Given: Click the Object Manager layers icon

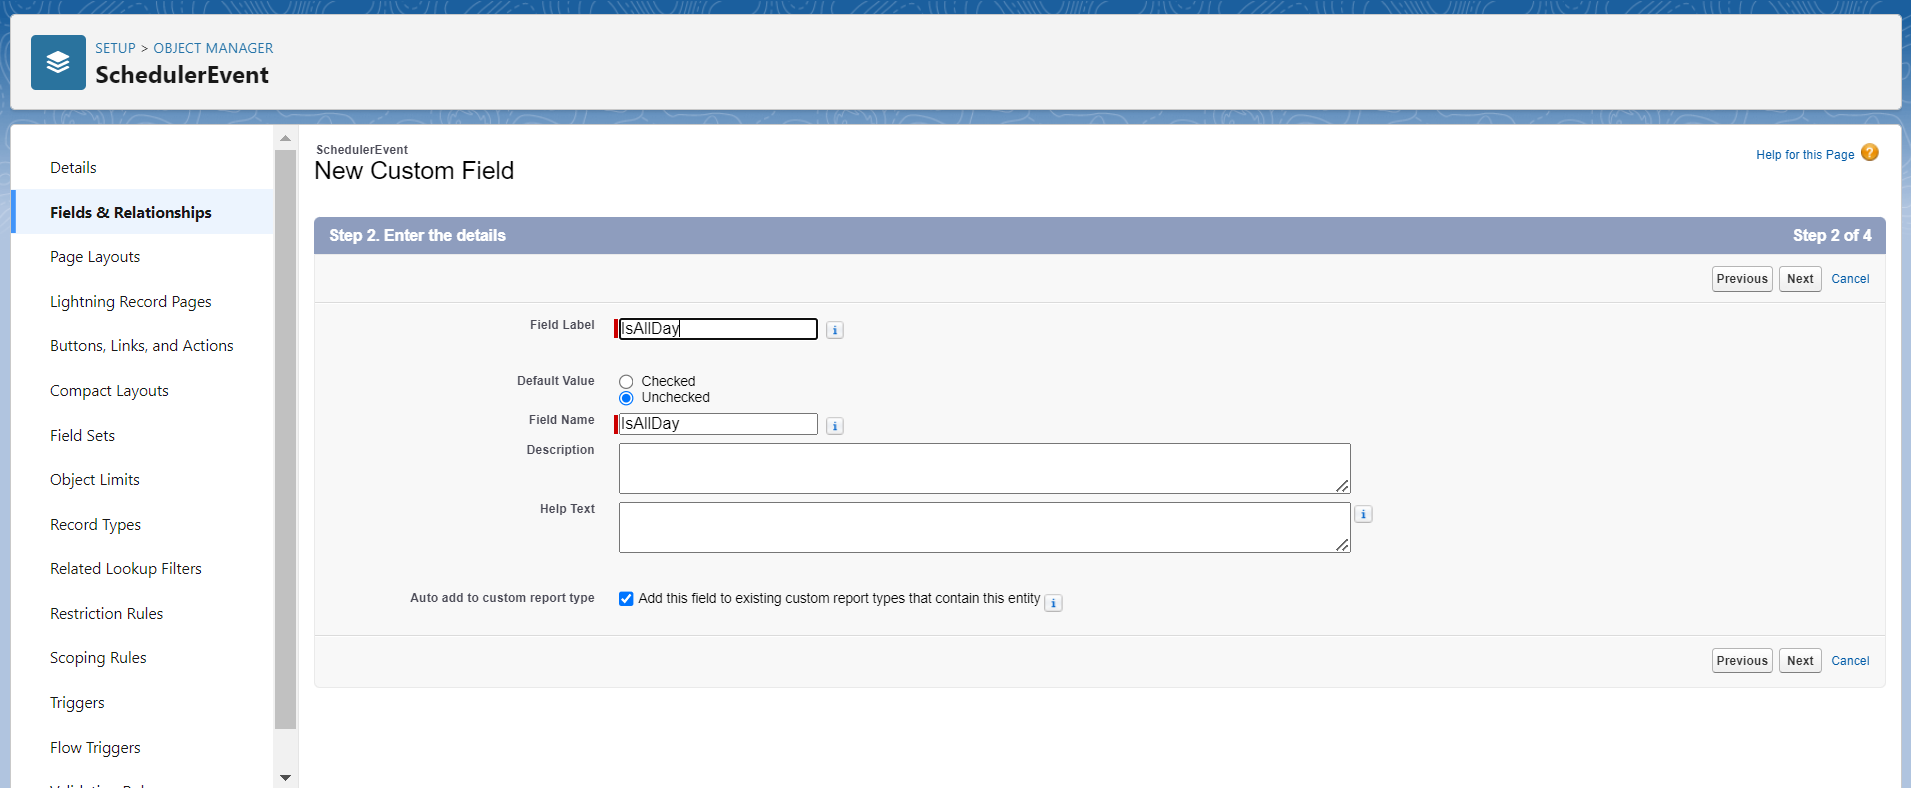Looking at the screenshot, I should [x=58, y=63].
